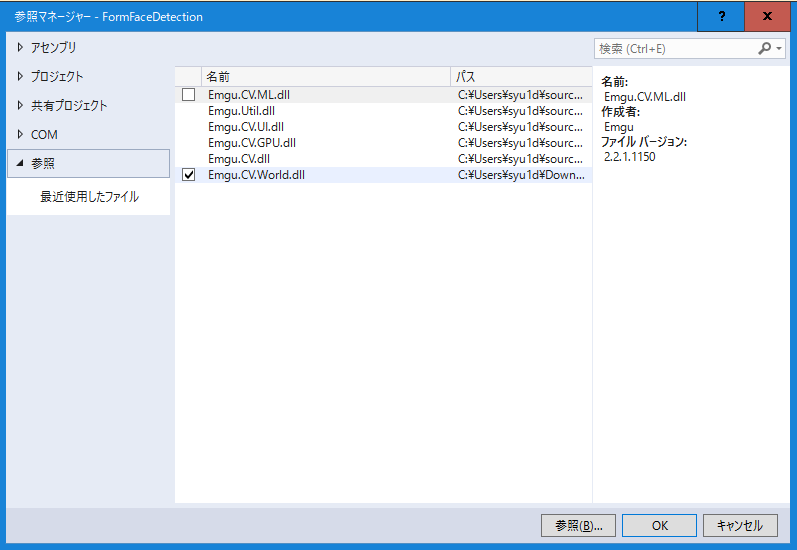The image size is (797, 550).
Task: Expand the プロジェクト category arrow
Action: click(x=20, y=76)
